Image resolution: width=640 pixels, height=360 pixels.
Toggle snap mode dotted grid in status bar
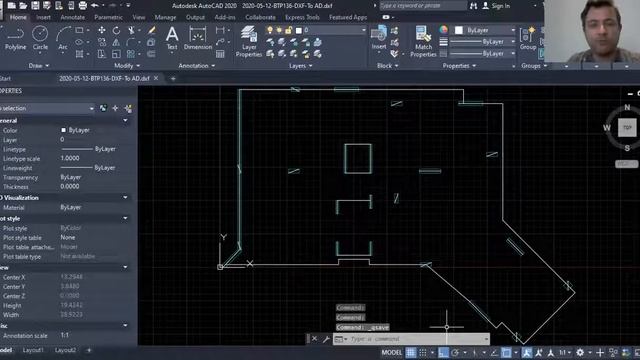click(423, 352)
